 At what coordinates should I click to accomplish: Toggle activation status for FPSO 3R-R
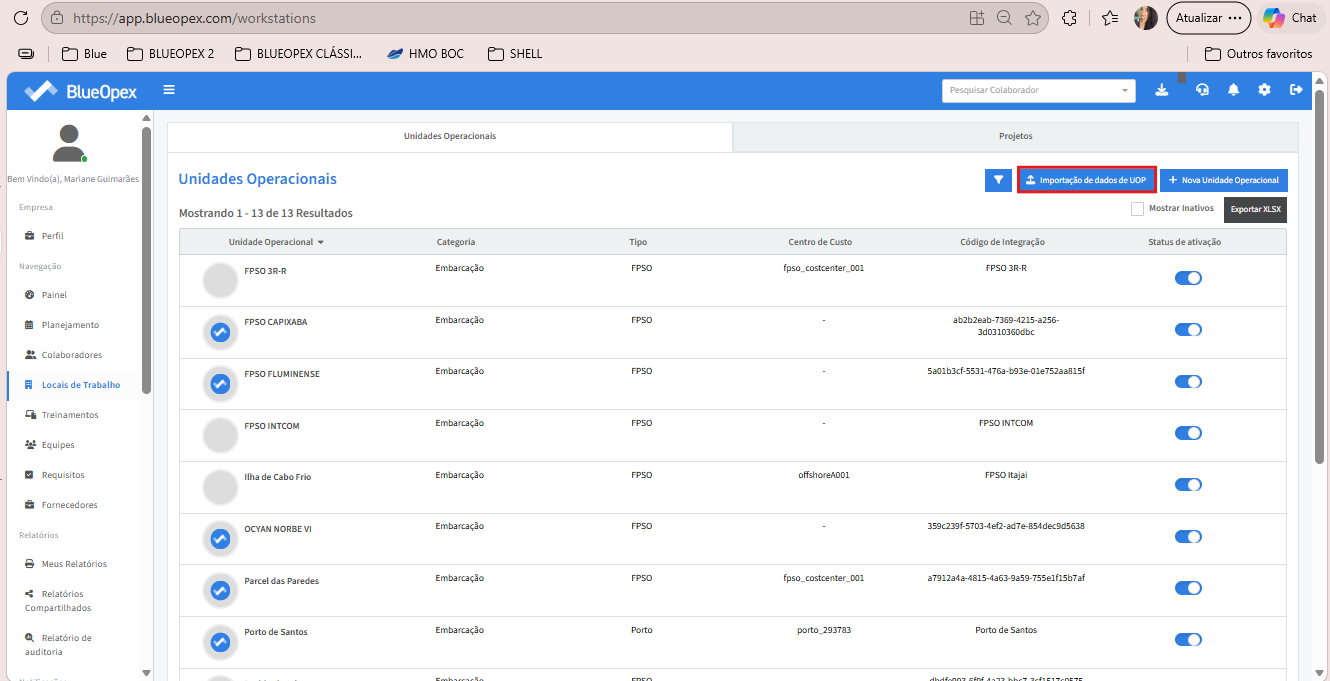1188,278
